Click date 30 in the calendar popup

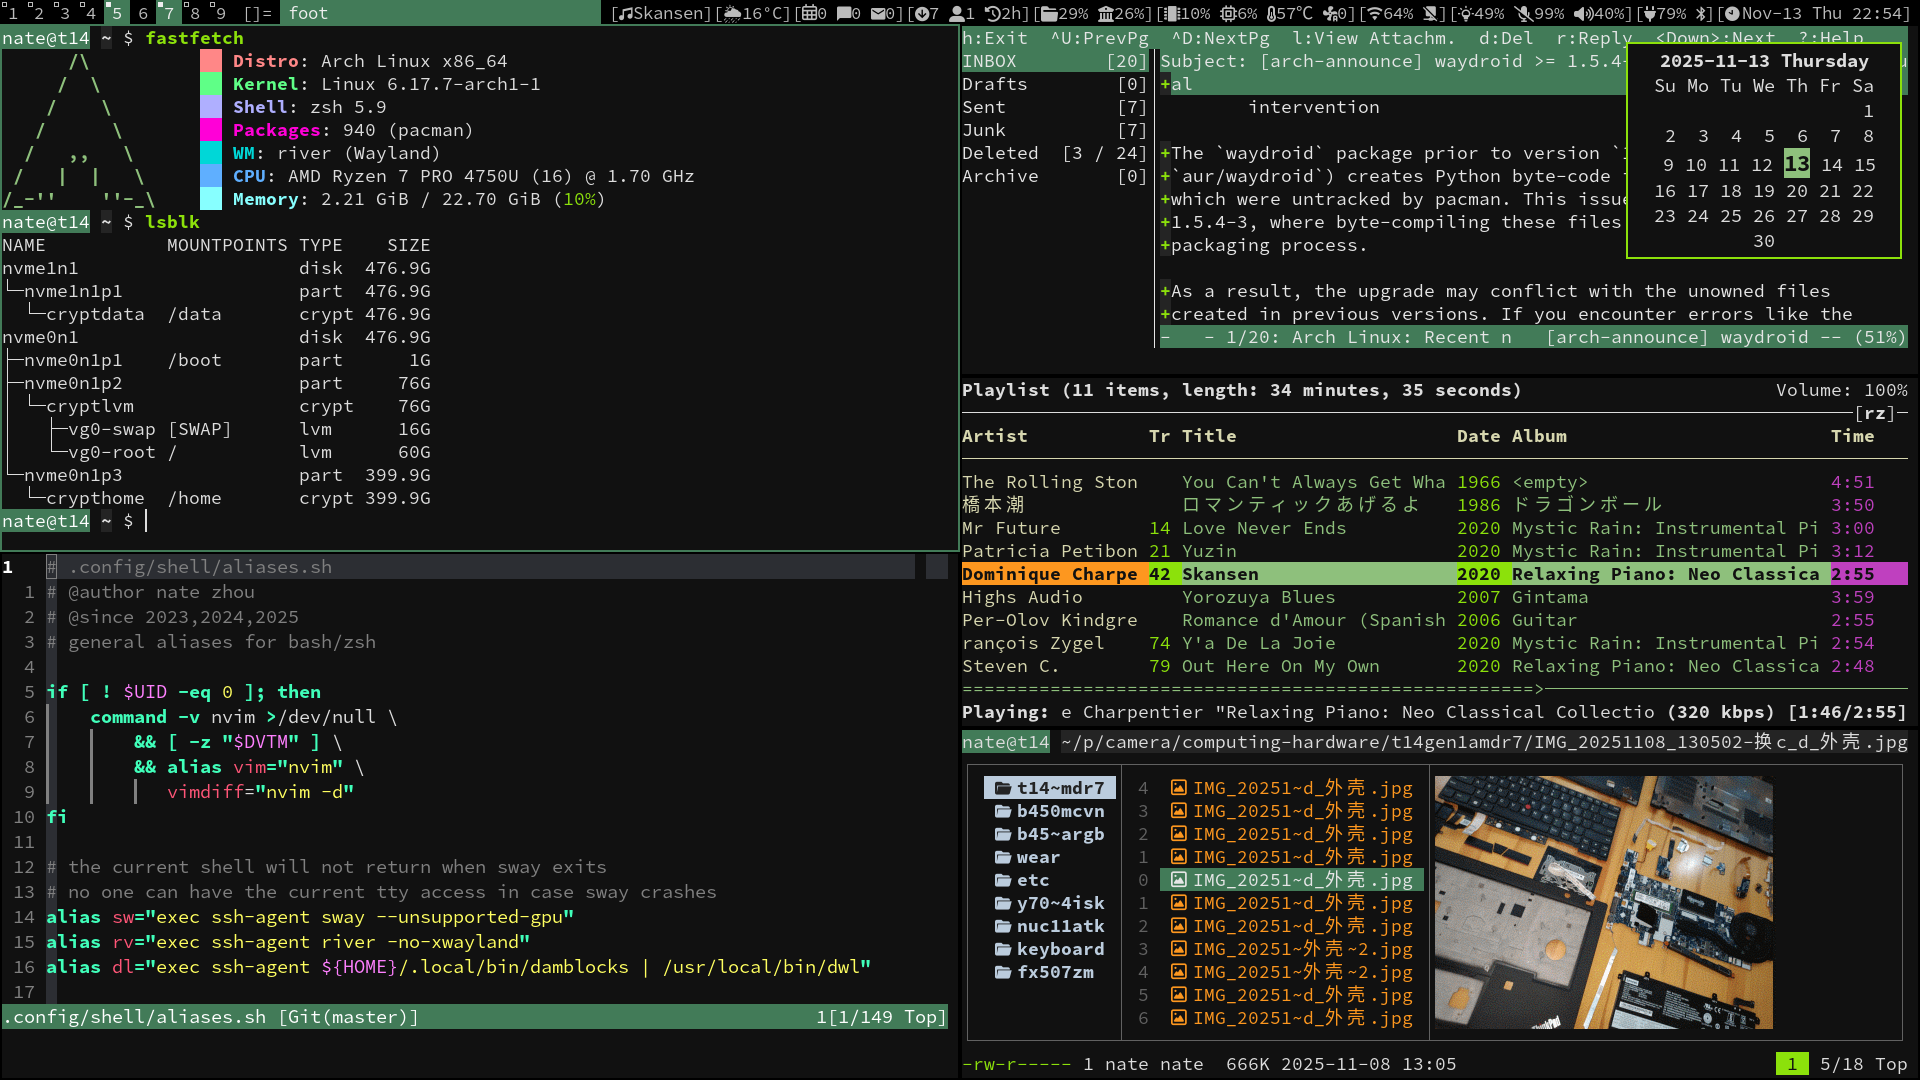coord(1764,241)
